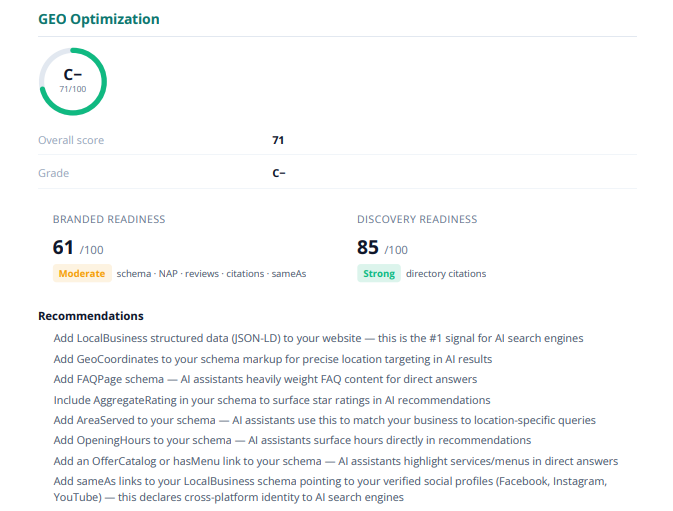The image size is (673, 511).
Task: Click the Add LocalBusiness structured data recommendation
Action: 318,339
